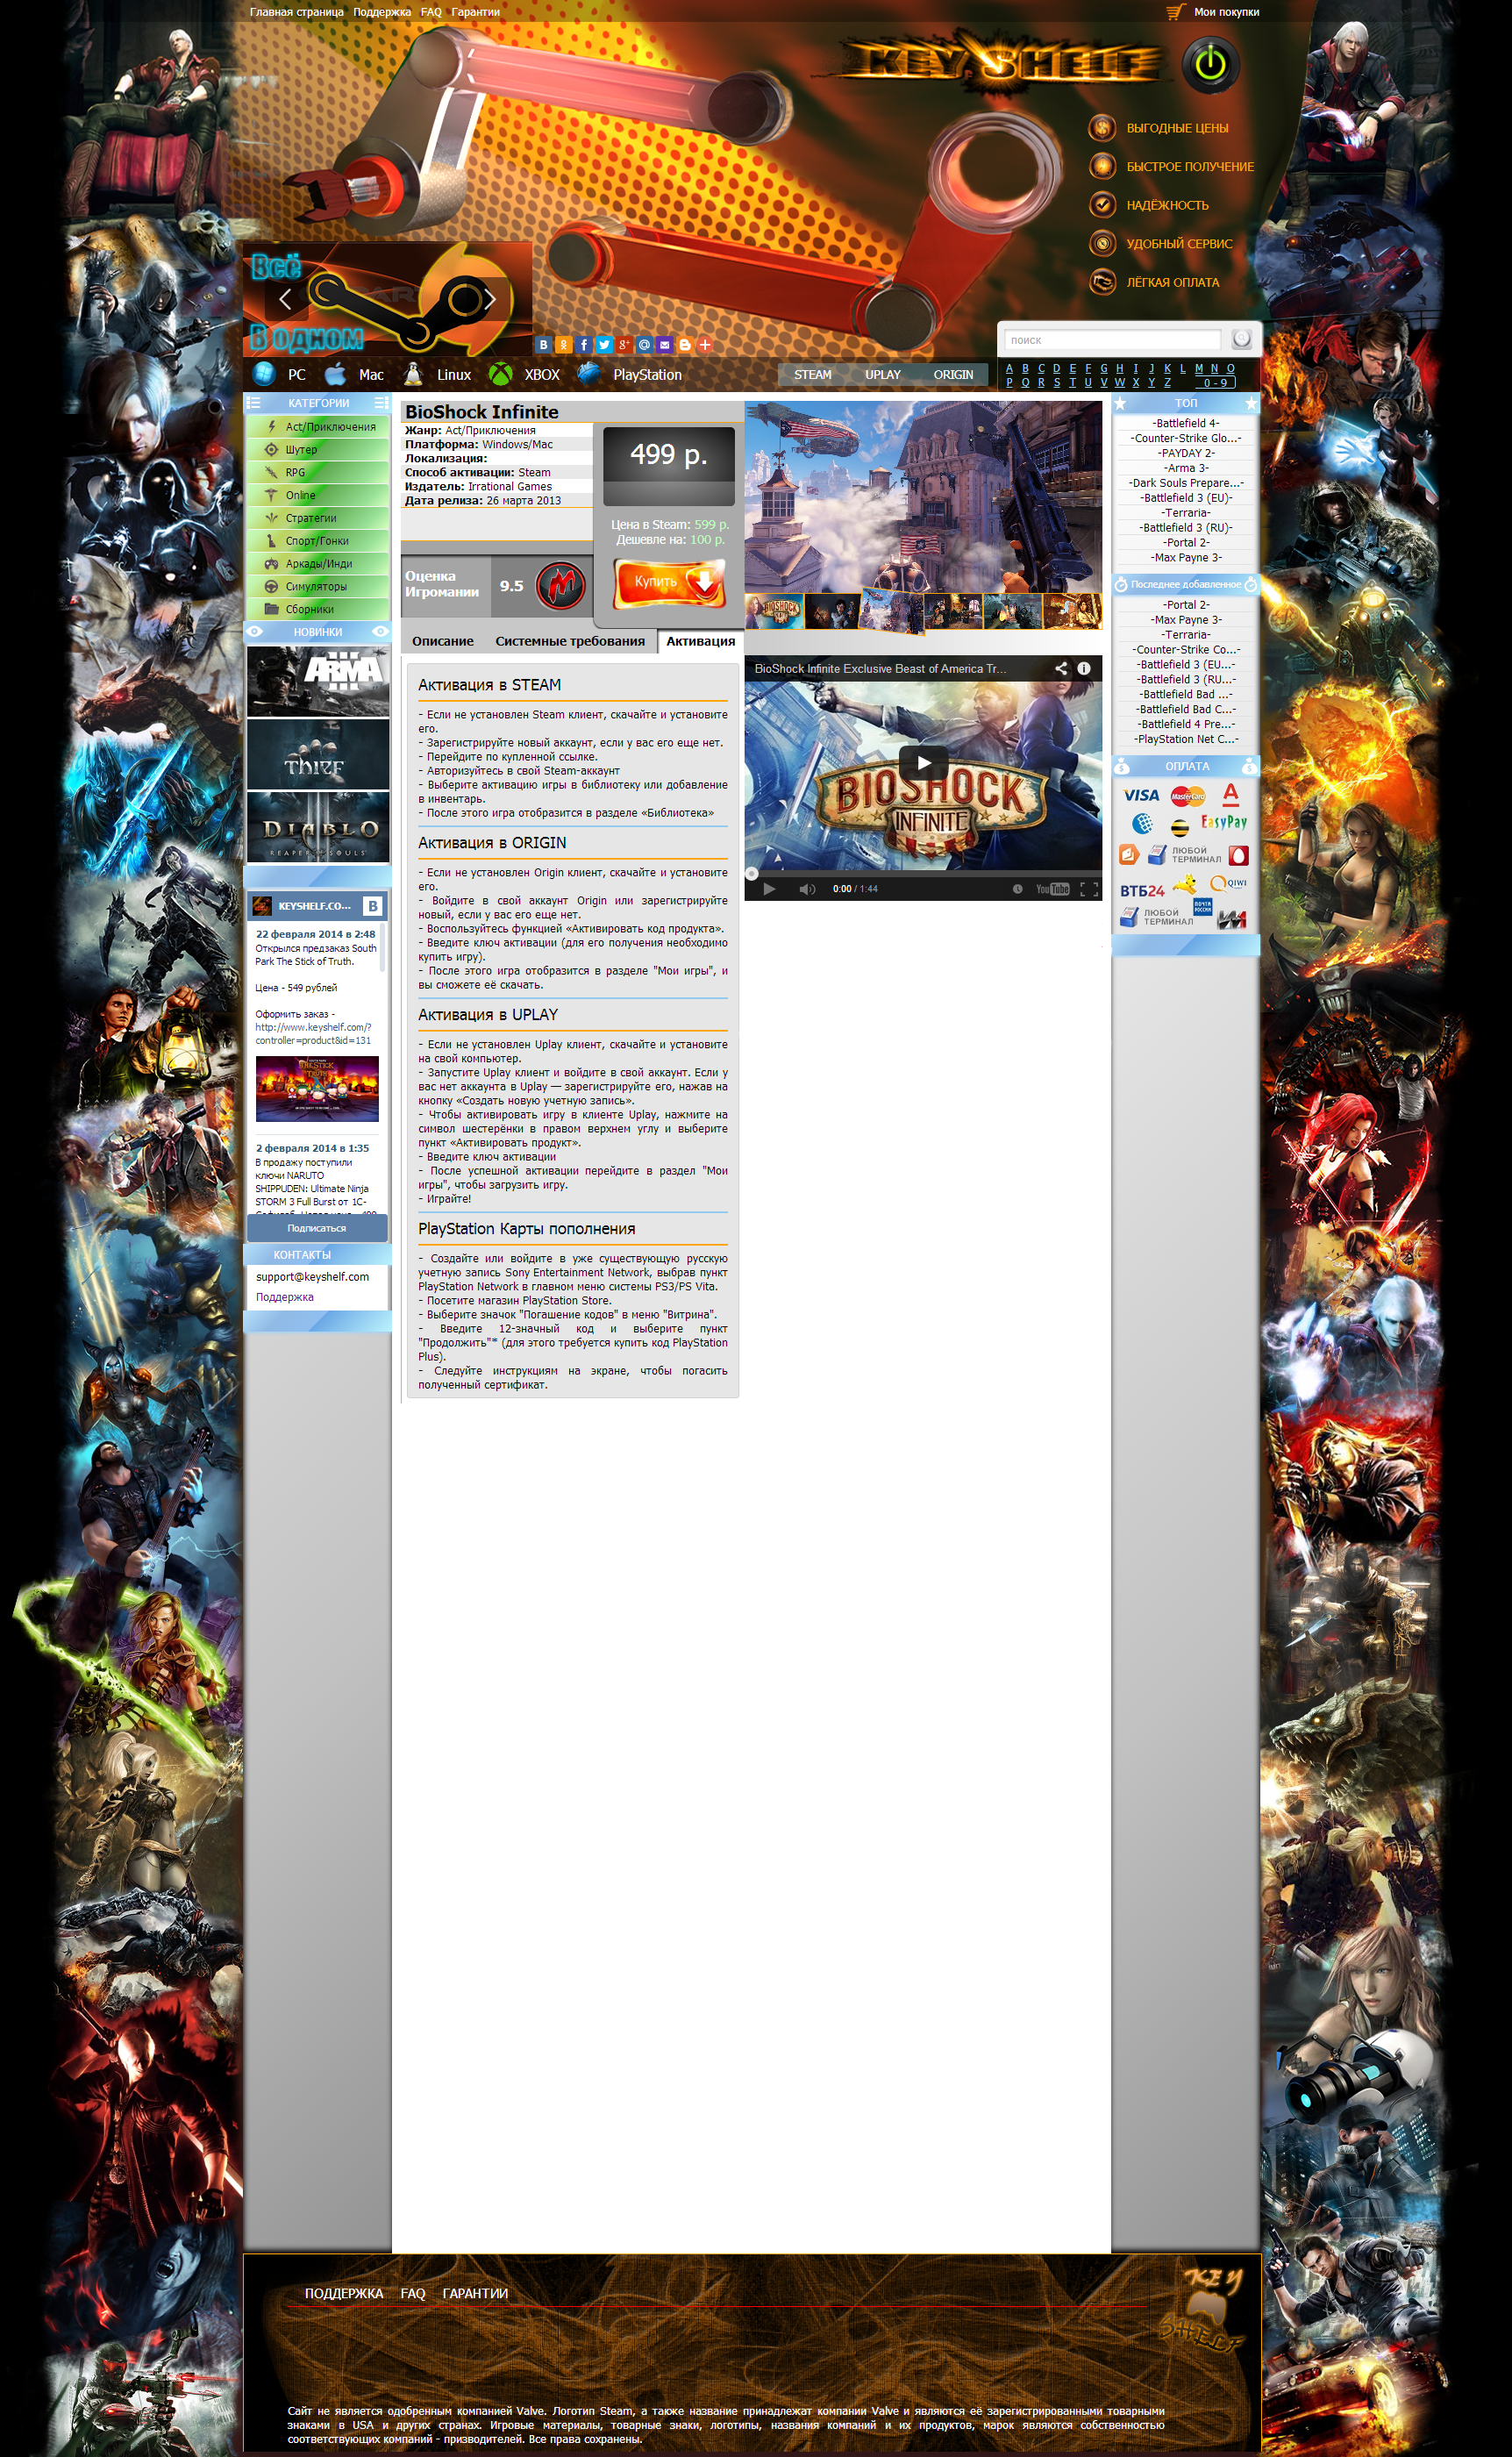Open the PC games section
Viewport: 1512px width, 2457px height.
coord(280,374)
